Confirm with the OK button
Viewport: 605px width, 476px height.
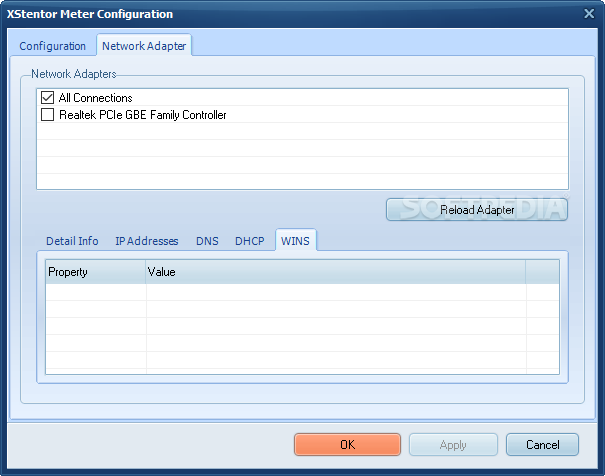point(347,444)
